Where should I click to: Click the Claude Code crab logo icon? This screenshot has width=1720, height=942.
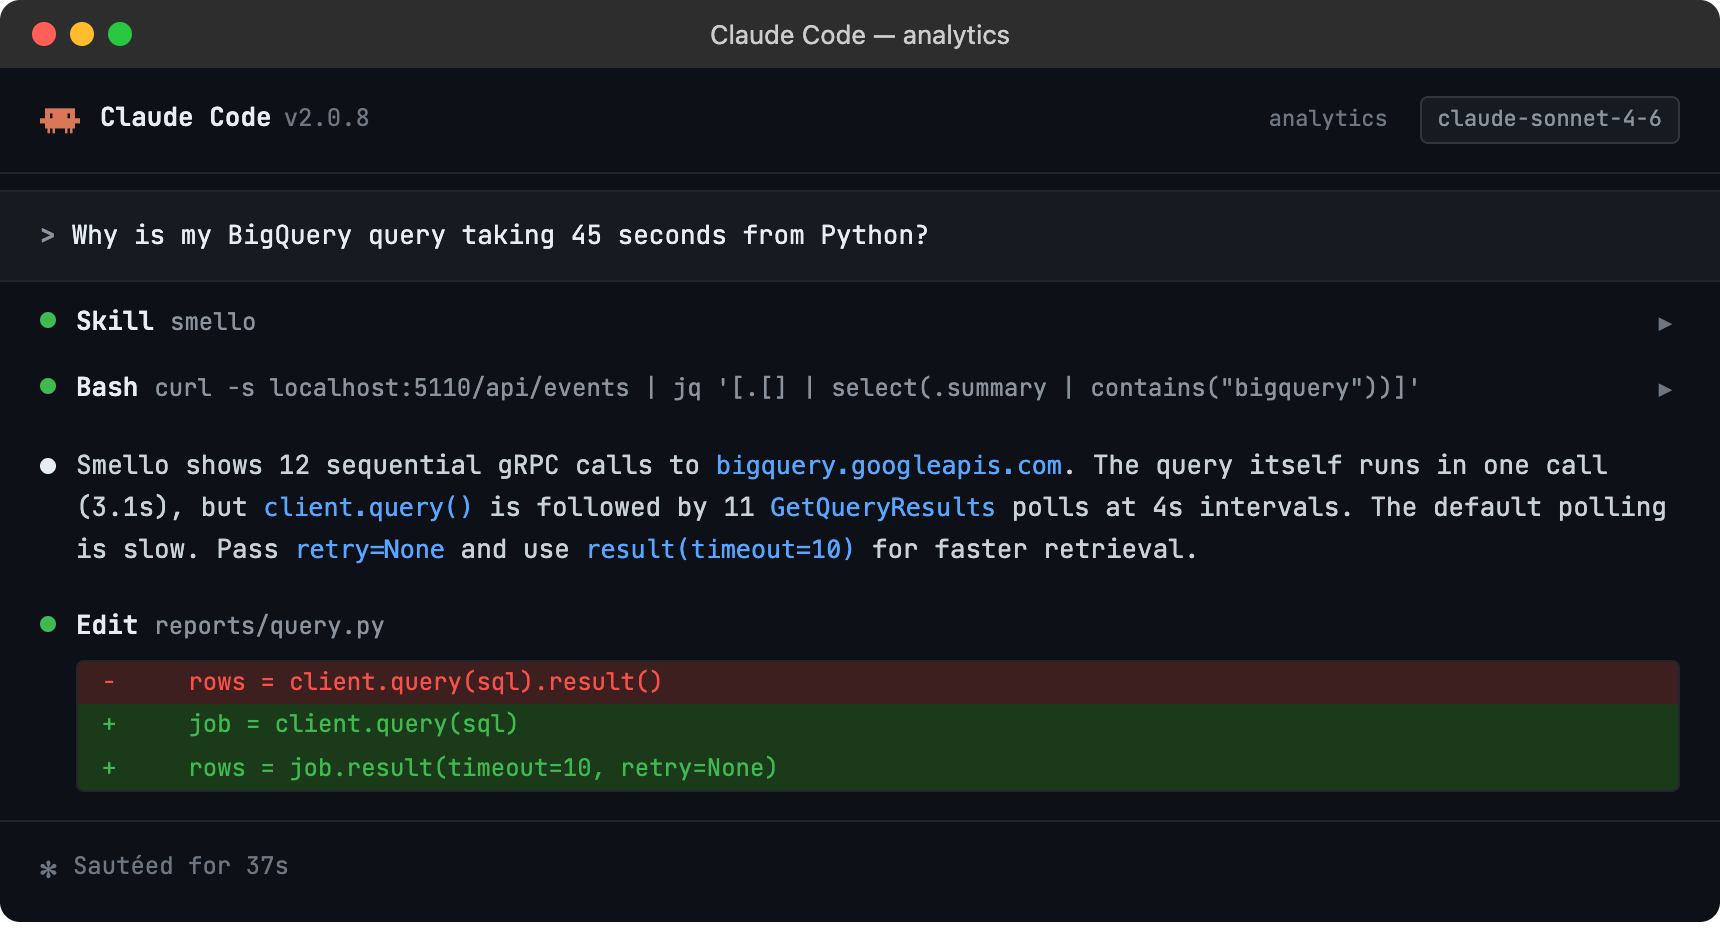click(x=60, y=120)
